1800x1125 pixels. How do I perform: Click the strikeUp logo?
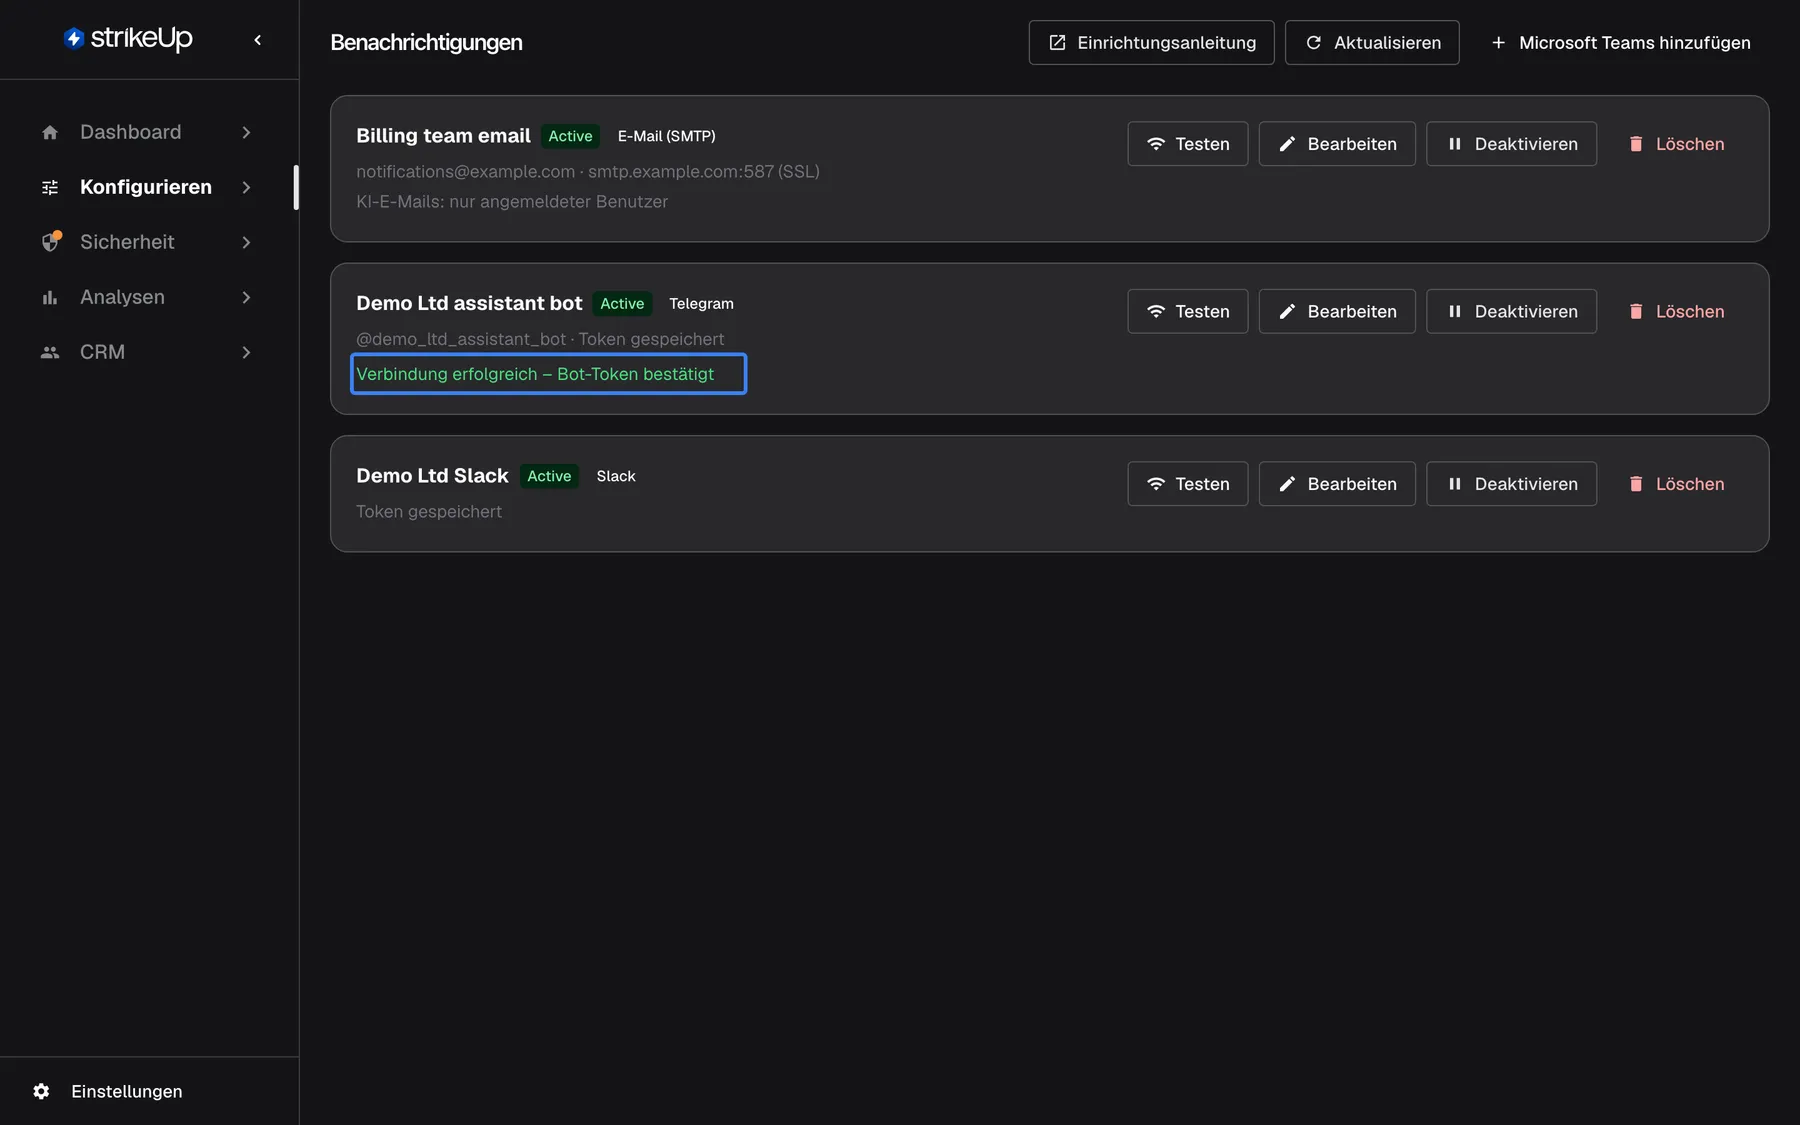point(128,38)
